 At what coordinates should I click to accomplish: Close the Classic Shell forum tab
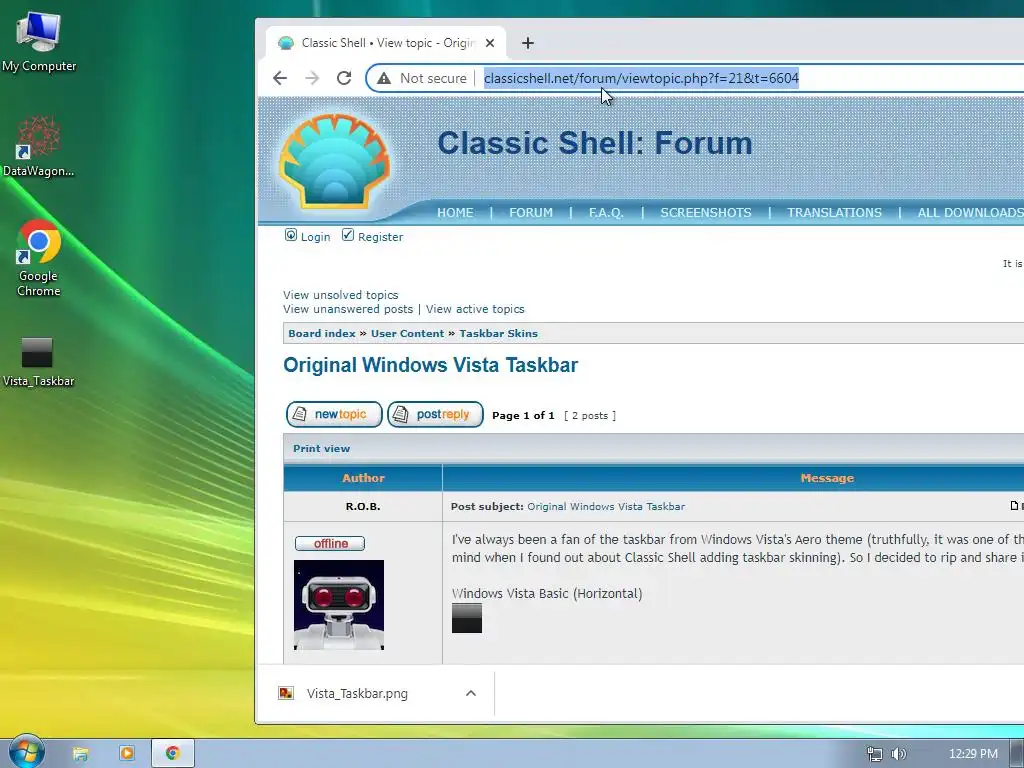coord(490,43)
